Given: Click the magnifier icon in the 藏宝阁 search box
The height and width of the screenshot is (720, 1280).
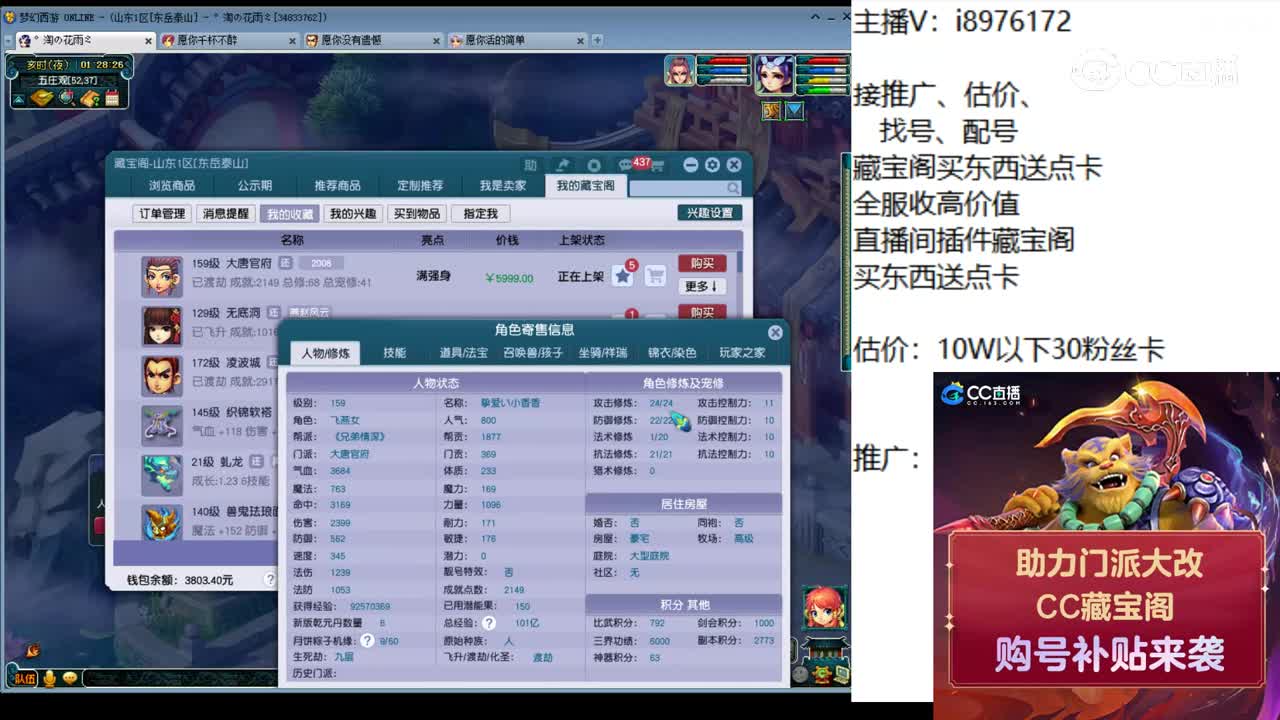Looking at the screenshot, I should [734, 187].
